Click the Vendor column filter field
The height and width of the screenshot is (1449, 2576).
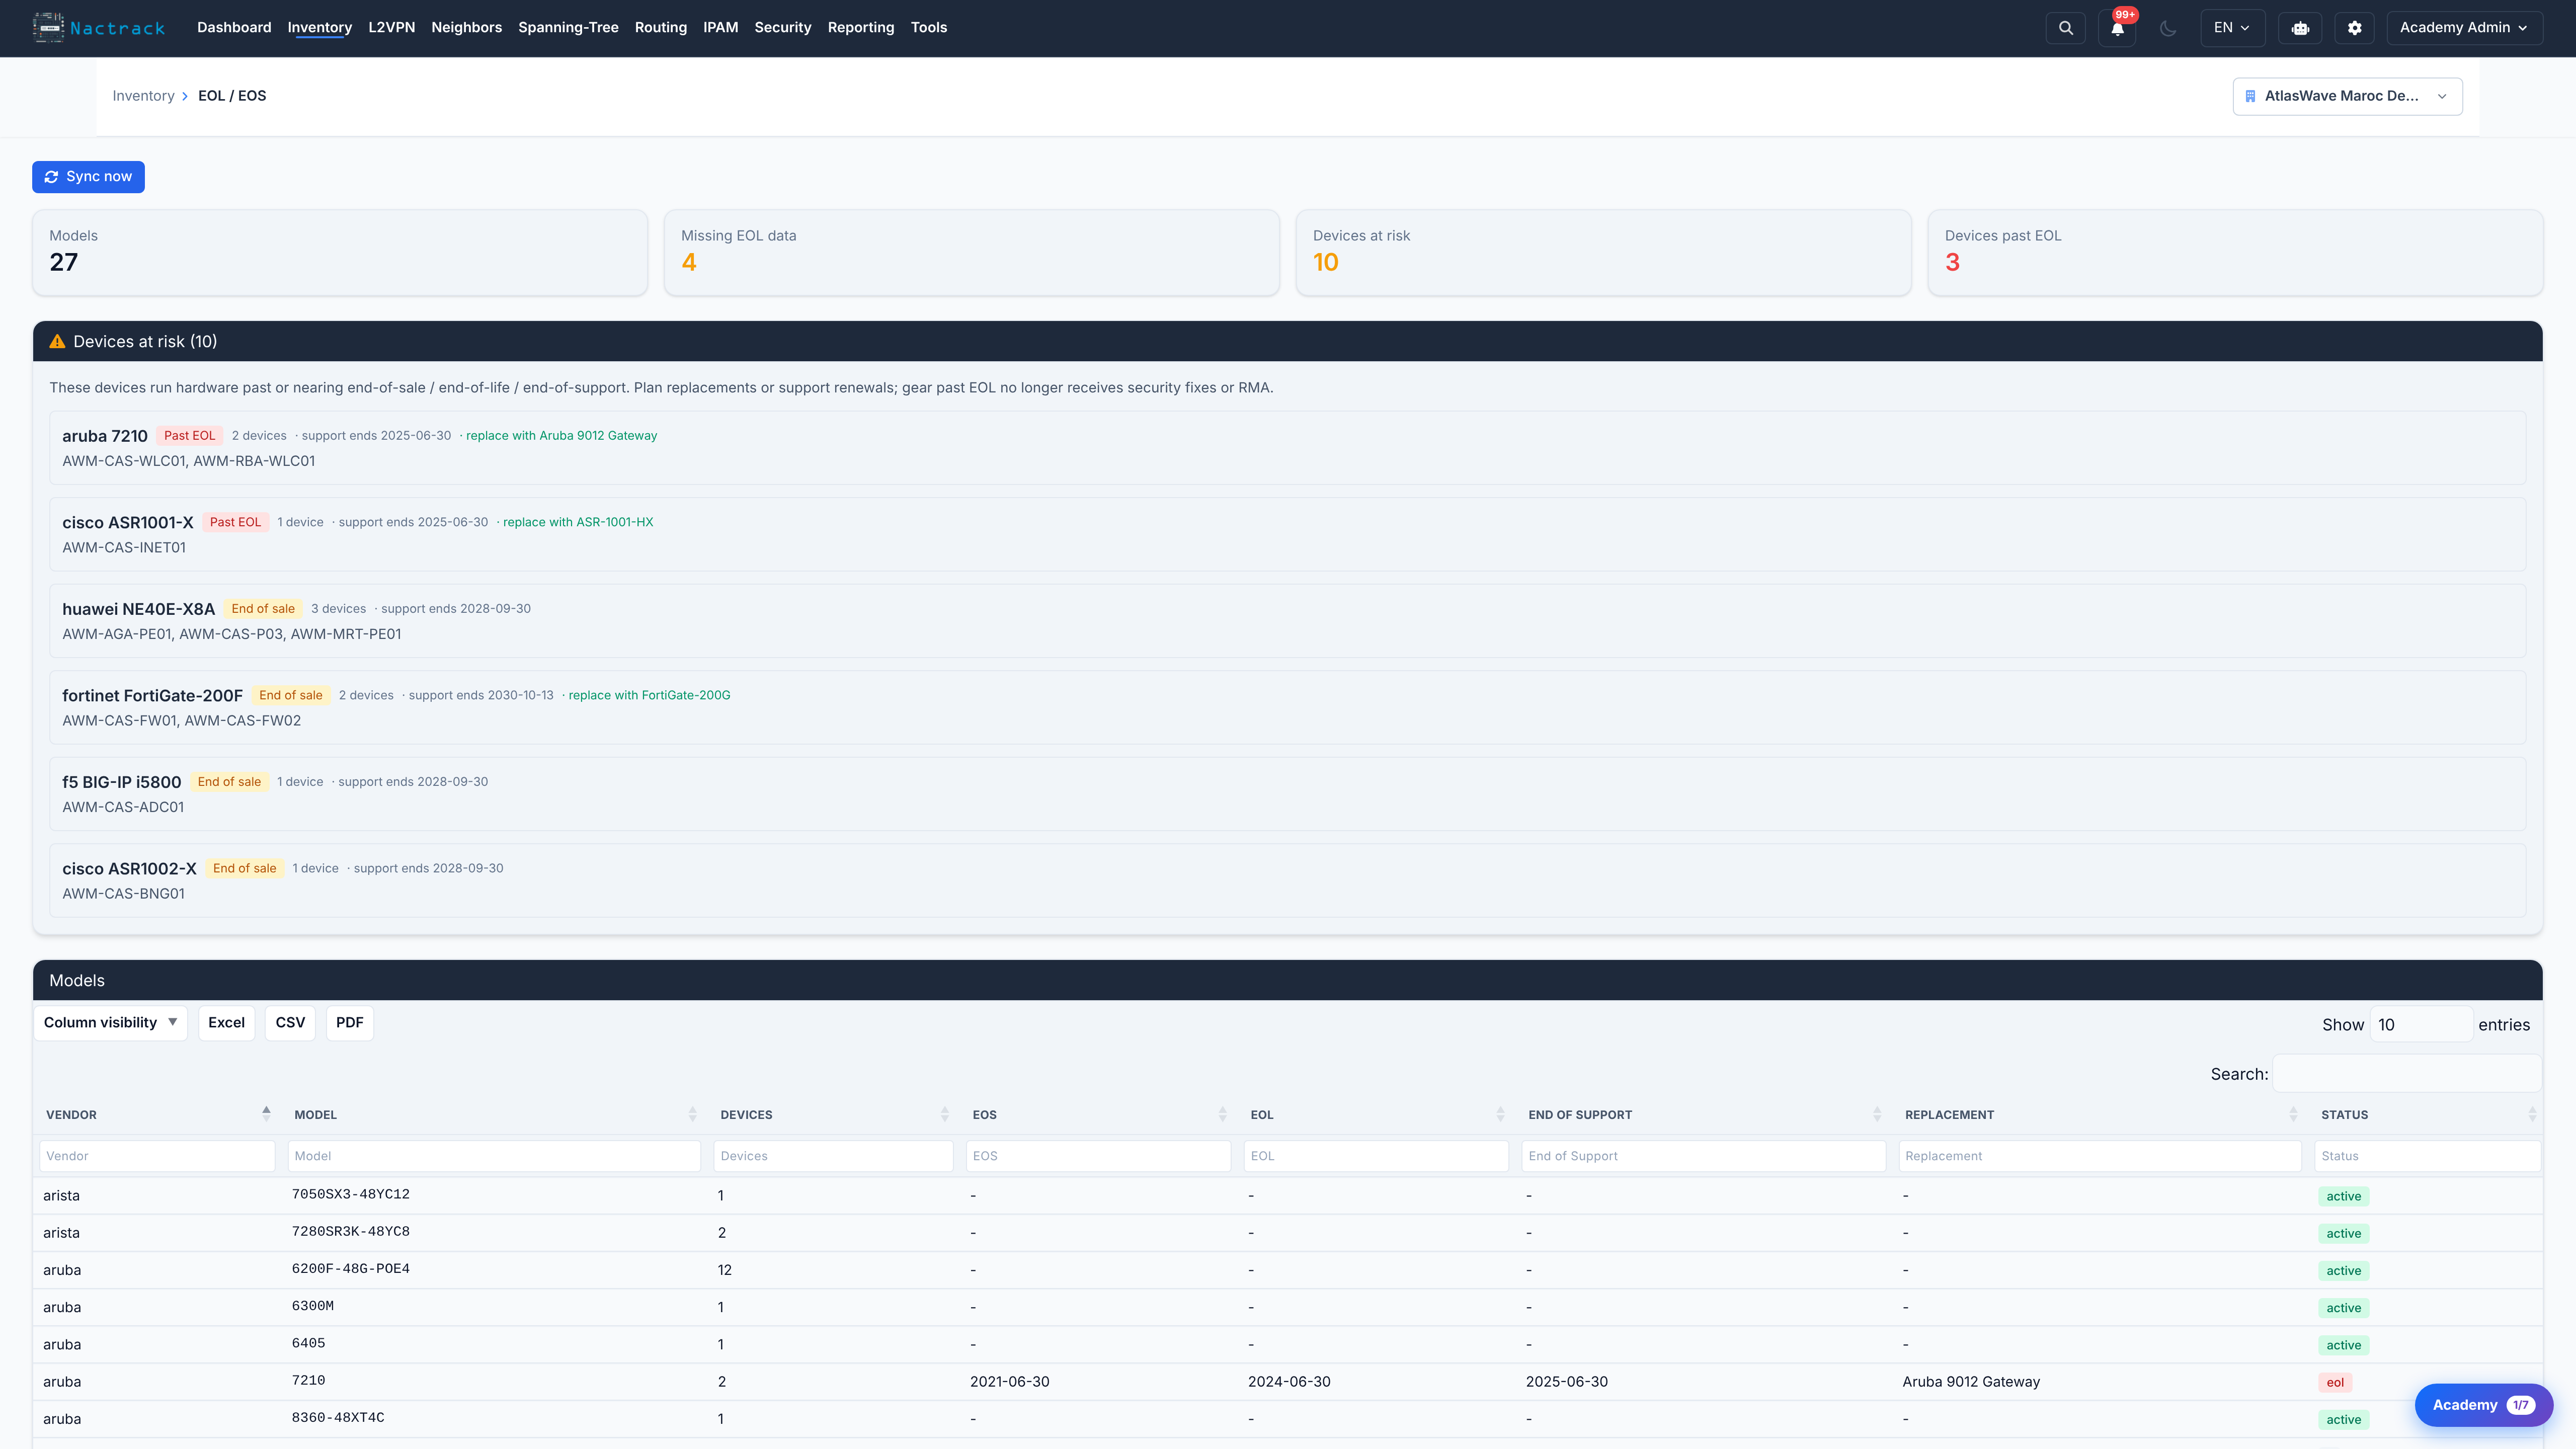coord(157,1156)
